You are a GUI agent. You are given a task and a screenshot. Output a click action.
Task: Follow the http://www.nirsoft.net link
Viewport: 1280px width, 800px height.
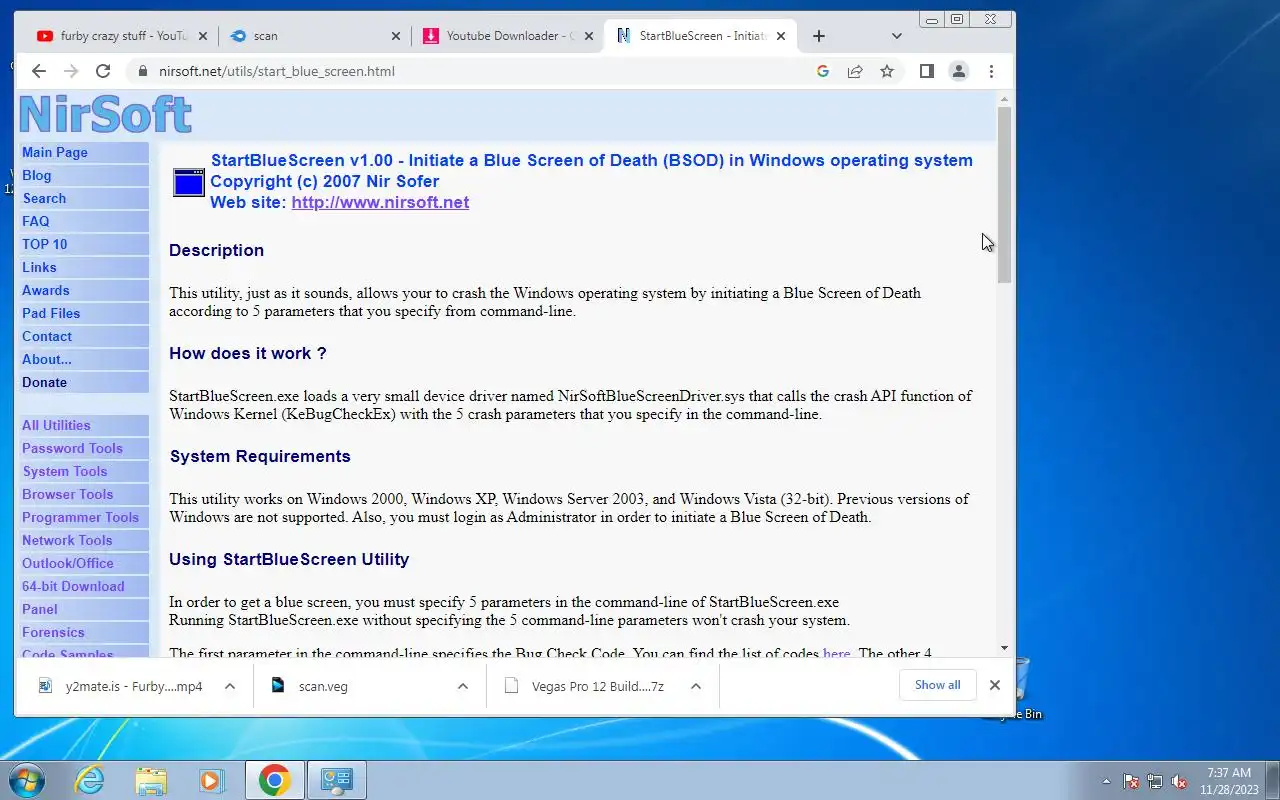coord(380,202)
